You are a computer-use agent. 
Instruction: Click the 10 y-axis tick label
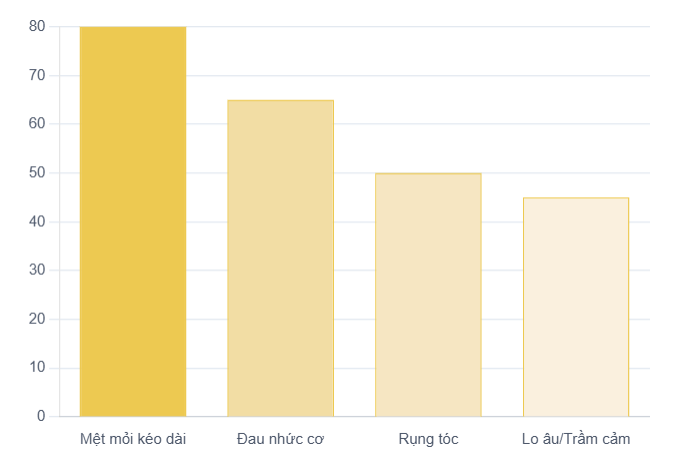click(x=37, y=368)
